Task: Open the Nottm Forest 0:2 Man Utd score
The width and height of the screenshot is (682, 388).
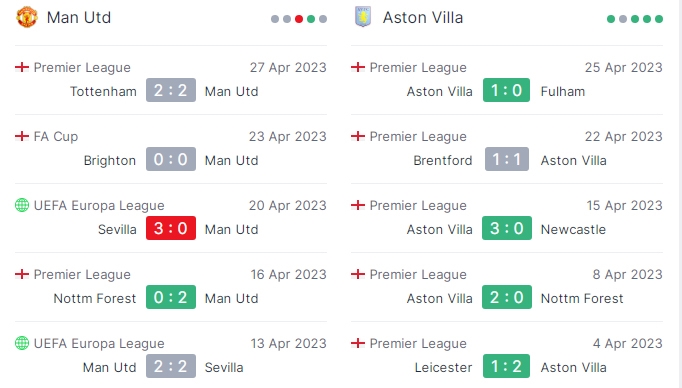Action: [x=170, y=297]
